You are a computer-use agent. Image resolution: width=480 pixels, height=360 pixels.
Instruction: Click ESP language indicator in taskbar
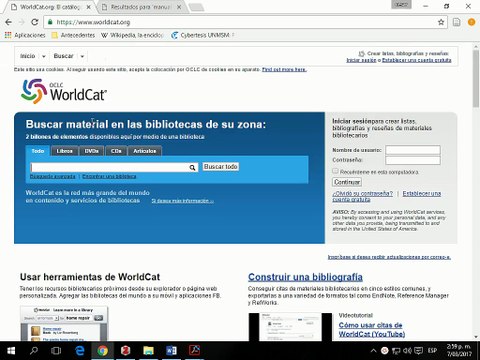[432, 351]
